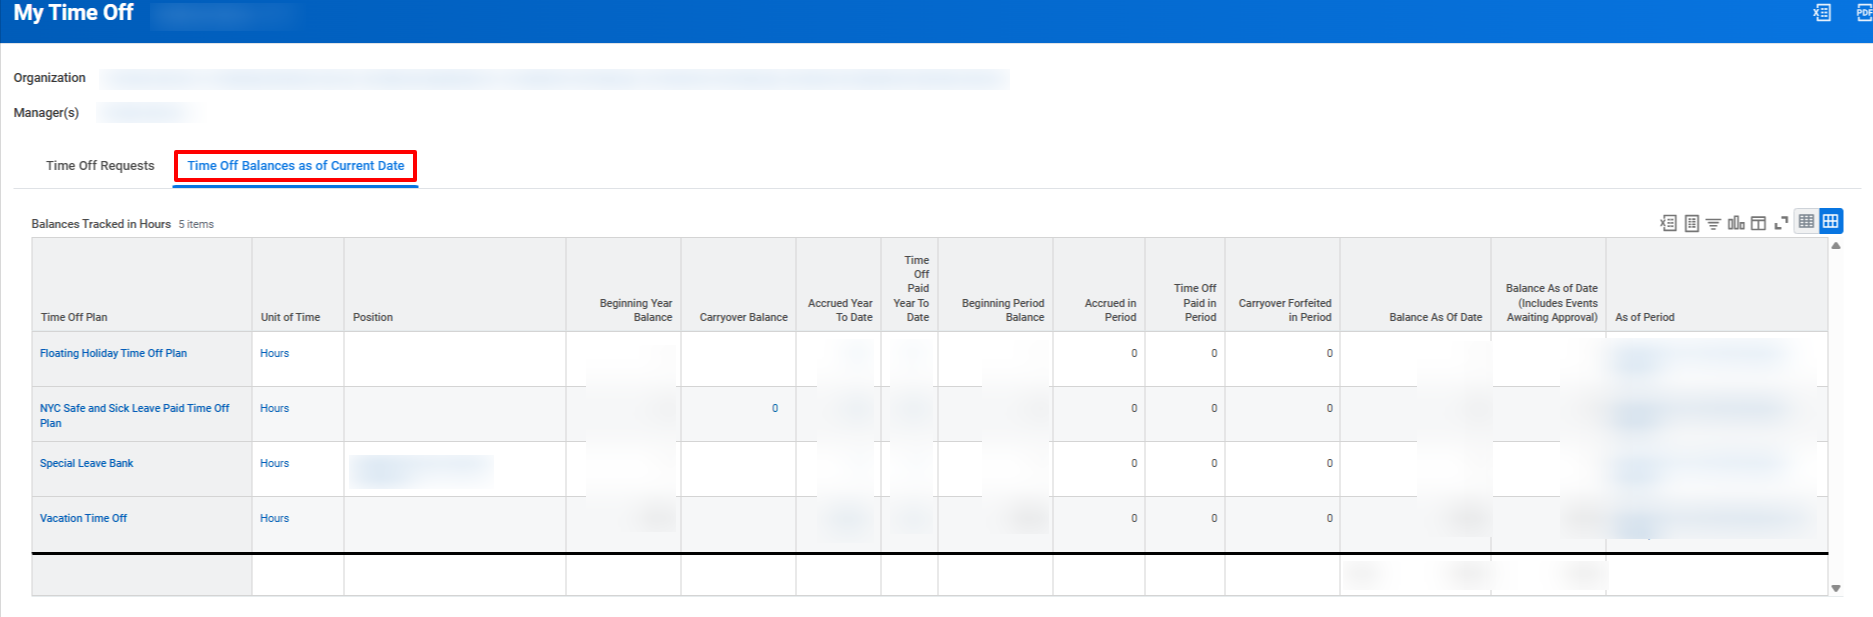This screenshot has width=1873, height=617.
Task: Click the Balance As Of Date header
Action: click(1416, 285)
